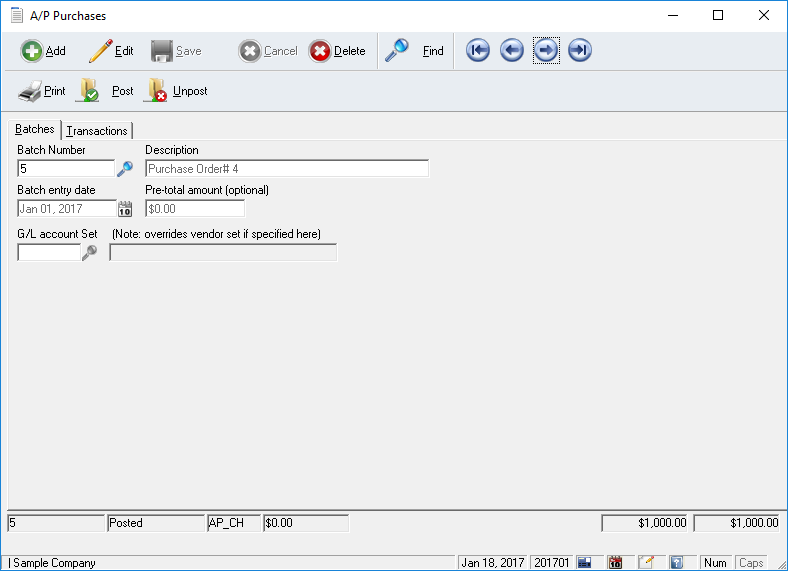
Task: Click the Edit pencil button
Action: pyautogui.click(x=111, y=51)
